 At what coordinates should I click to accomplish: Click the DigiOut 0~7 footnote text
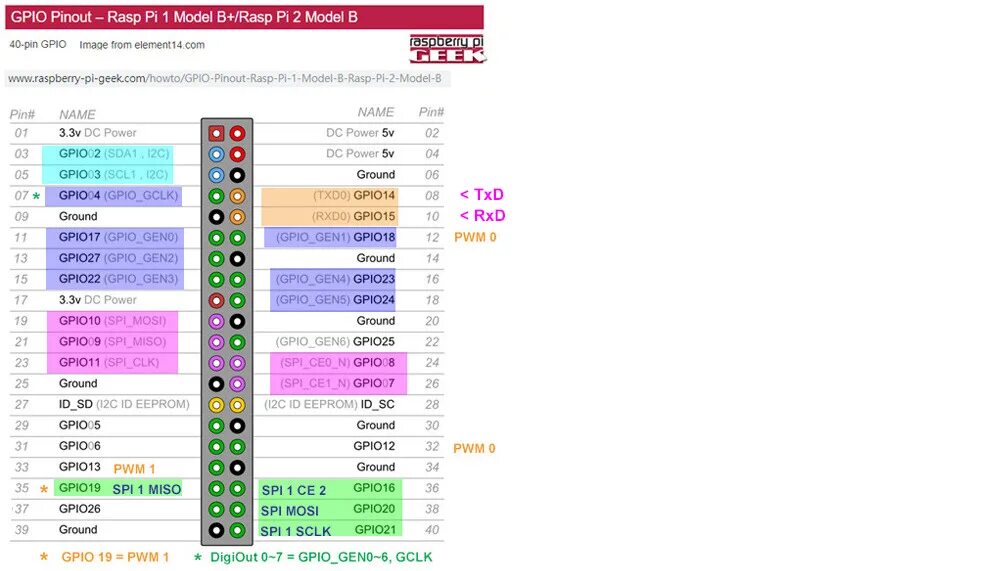(x=321, y=557)
